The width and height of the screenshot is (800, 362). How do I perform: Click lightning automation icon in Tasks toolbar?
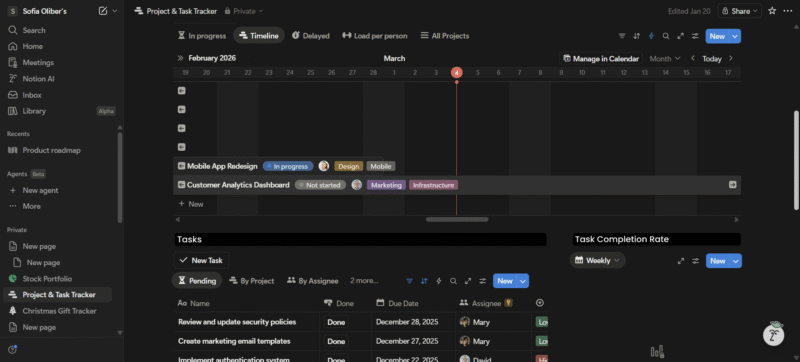pos(439,281)
